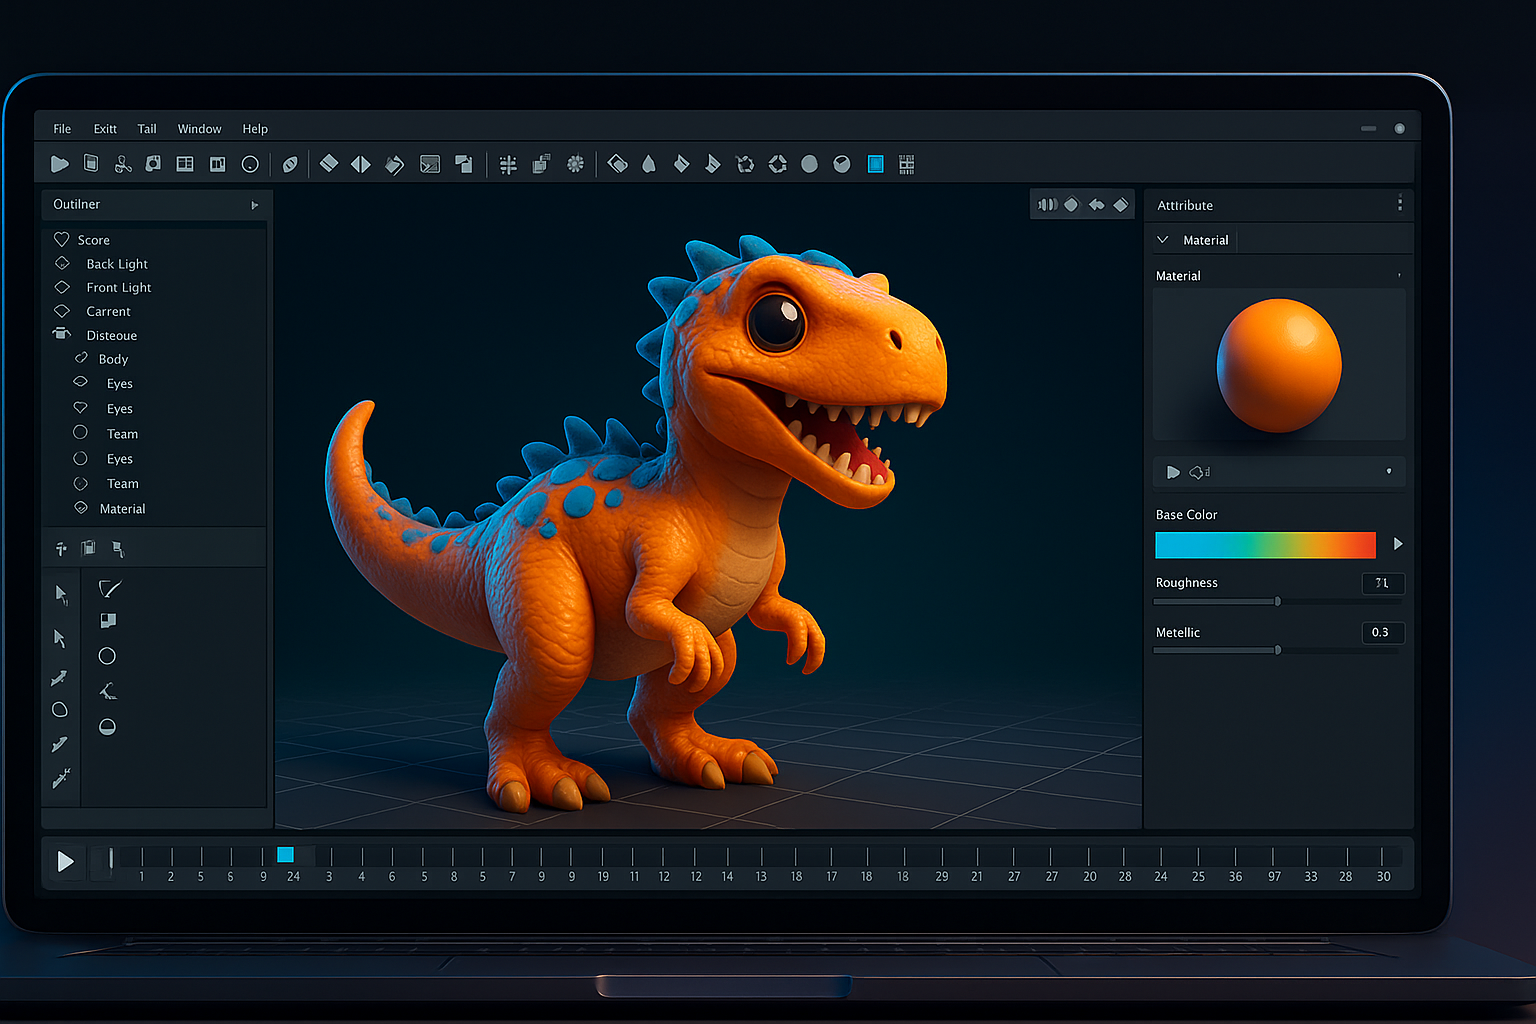Collapse the Material section chevron in Attribute panel
The image size is (1536, 1024).
(x=1162, y=240)
